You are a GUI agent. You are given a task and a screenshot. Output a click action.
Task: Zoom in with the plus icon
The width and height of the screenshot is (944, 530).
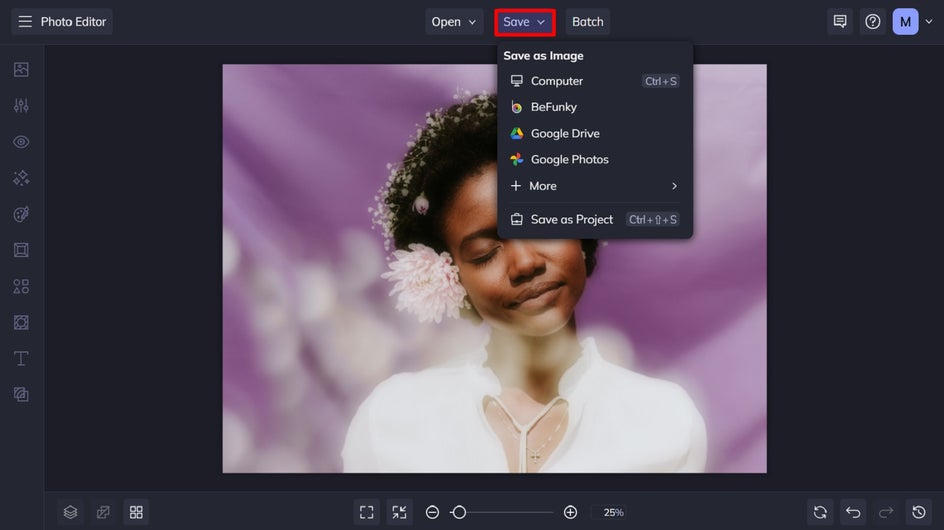click(x=570, y=512)
